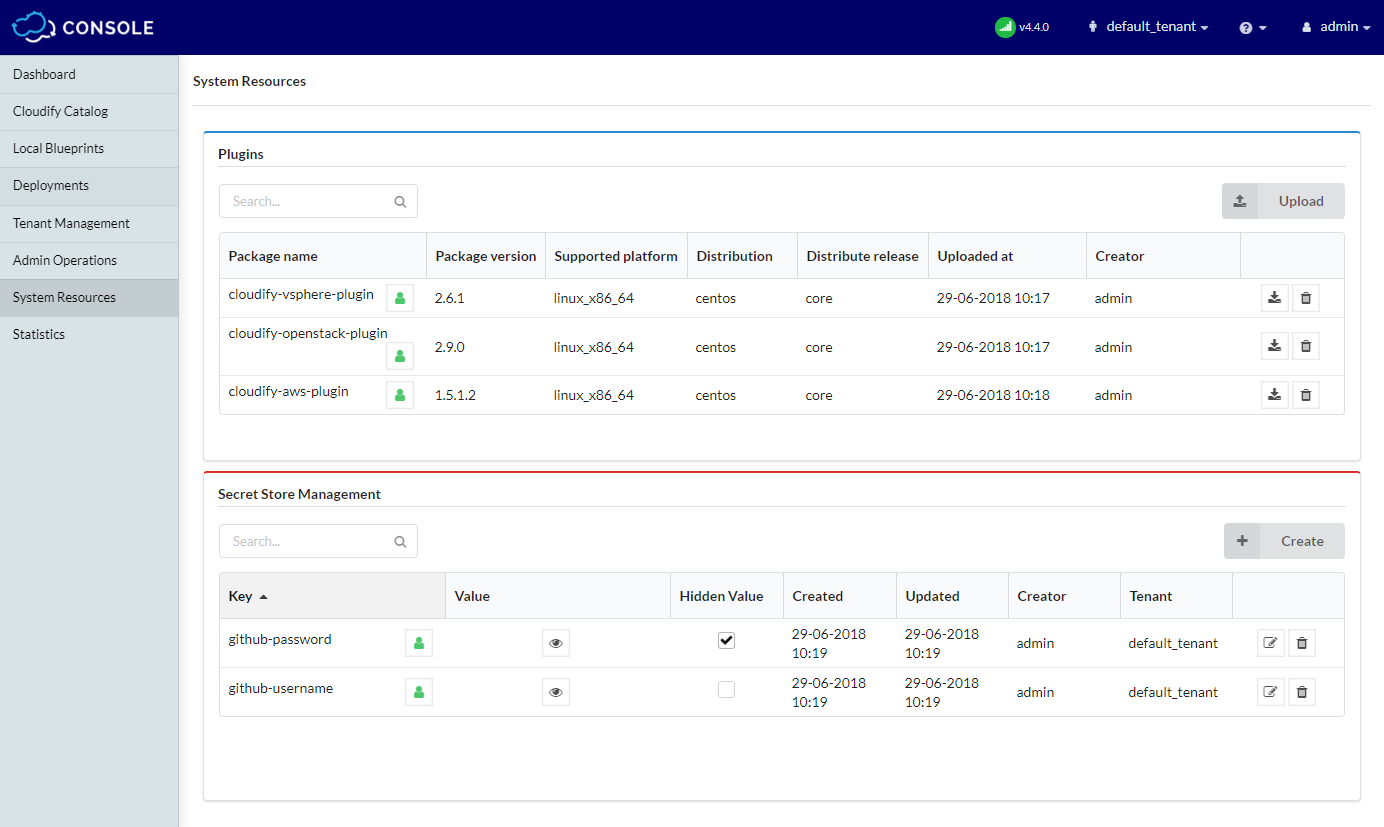This screenshot has height=827, width=1384.
Task: Click the Secret Store Management widget title
Action: coord(299,494)
